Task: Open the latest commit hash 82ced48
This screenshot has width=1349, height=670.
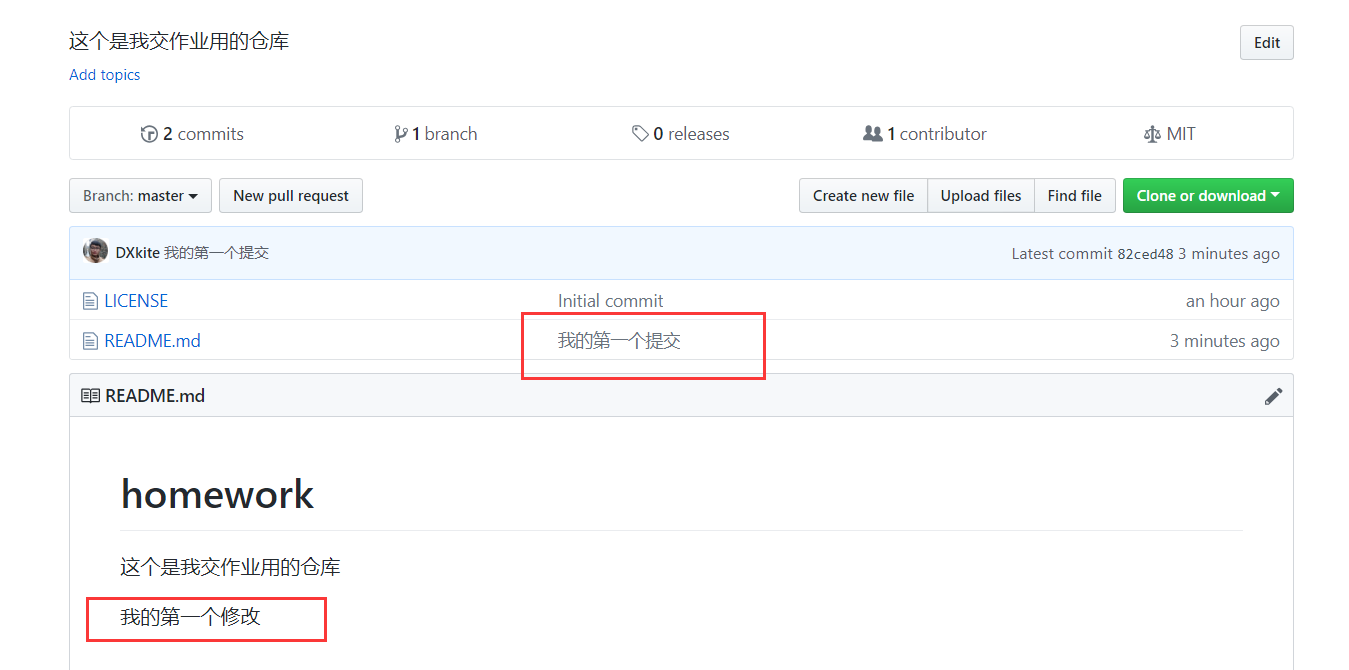Action: point(1145,254)
